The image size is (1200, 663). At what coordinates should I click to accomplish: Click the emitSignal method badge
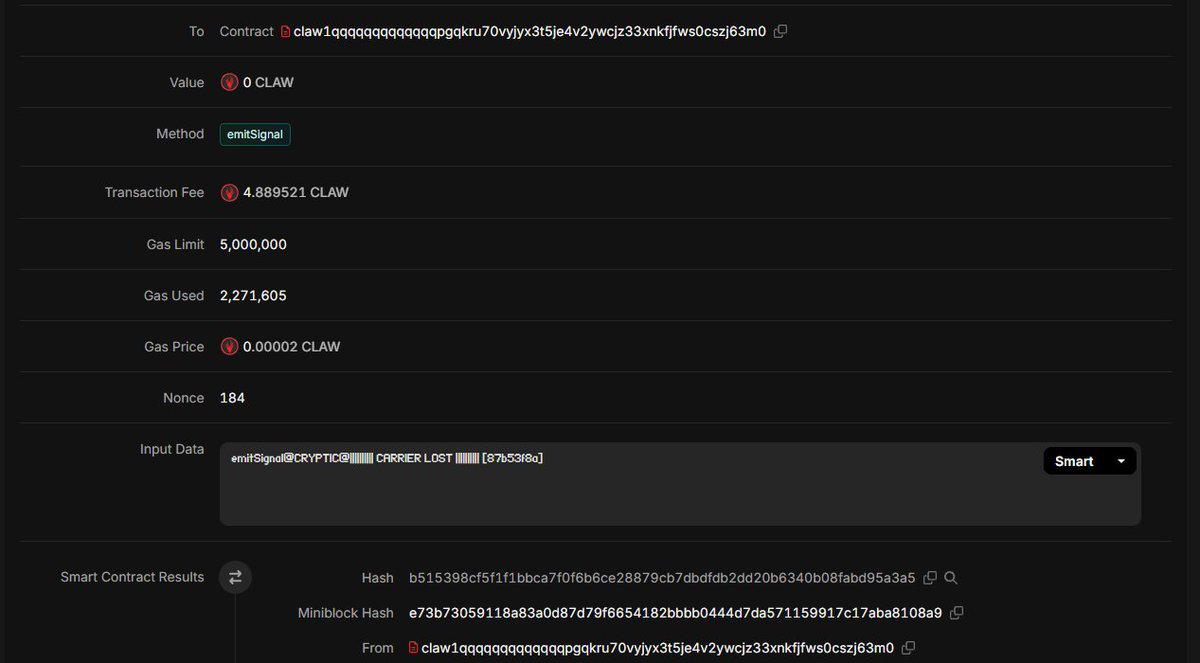click(255, 134)
